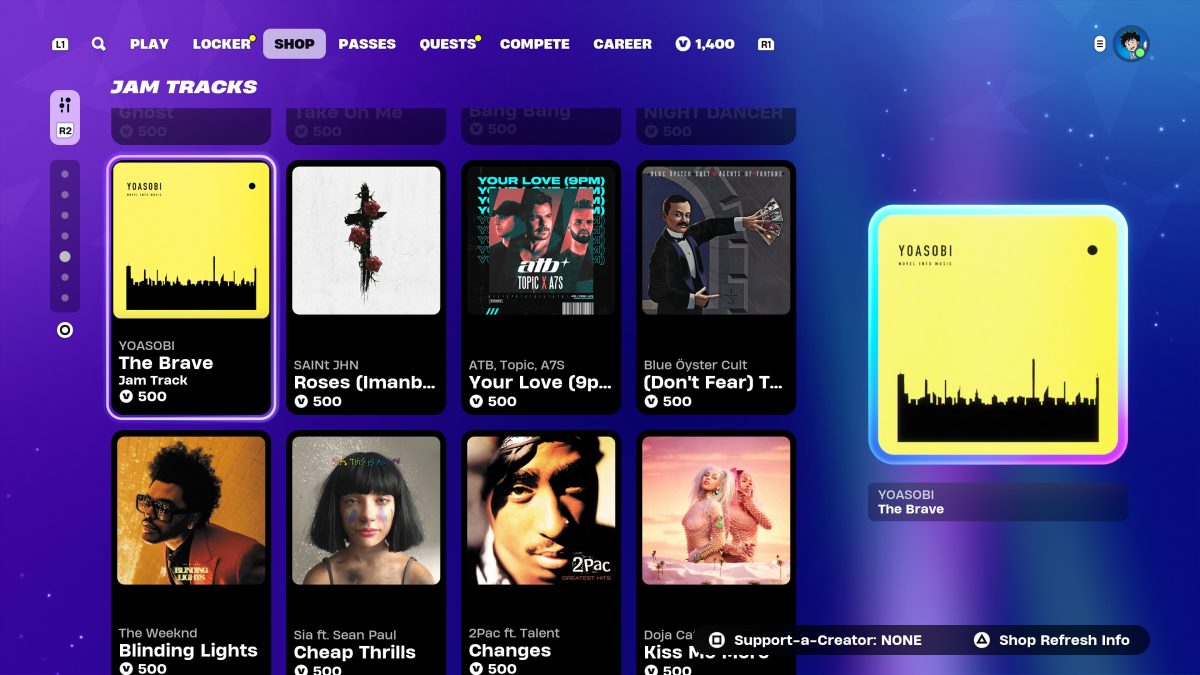The width and height of the screenshot is (1200, 675).
Task: Open the menu icon beside avatar
Action: (1100, 44)
